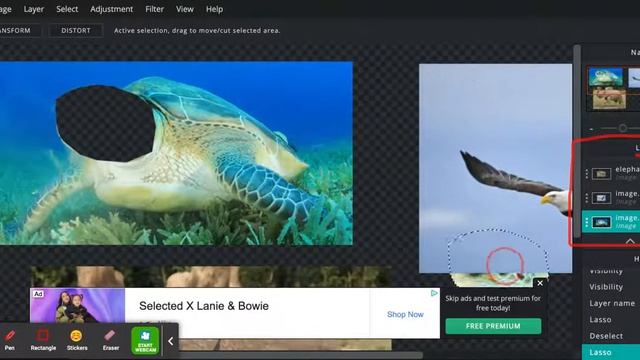The height and width of the screenshot is (360, 640).
Task: Click the elephant layer drag handle dots
Action: [587, 174]
